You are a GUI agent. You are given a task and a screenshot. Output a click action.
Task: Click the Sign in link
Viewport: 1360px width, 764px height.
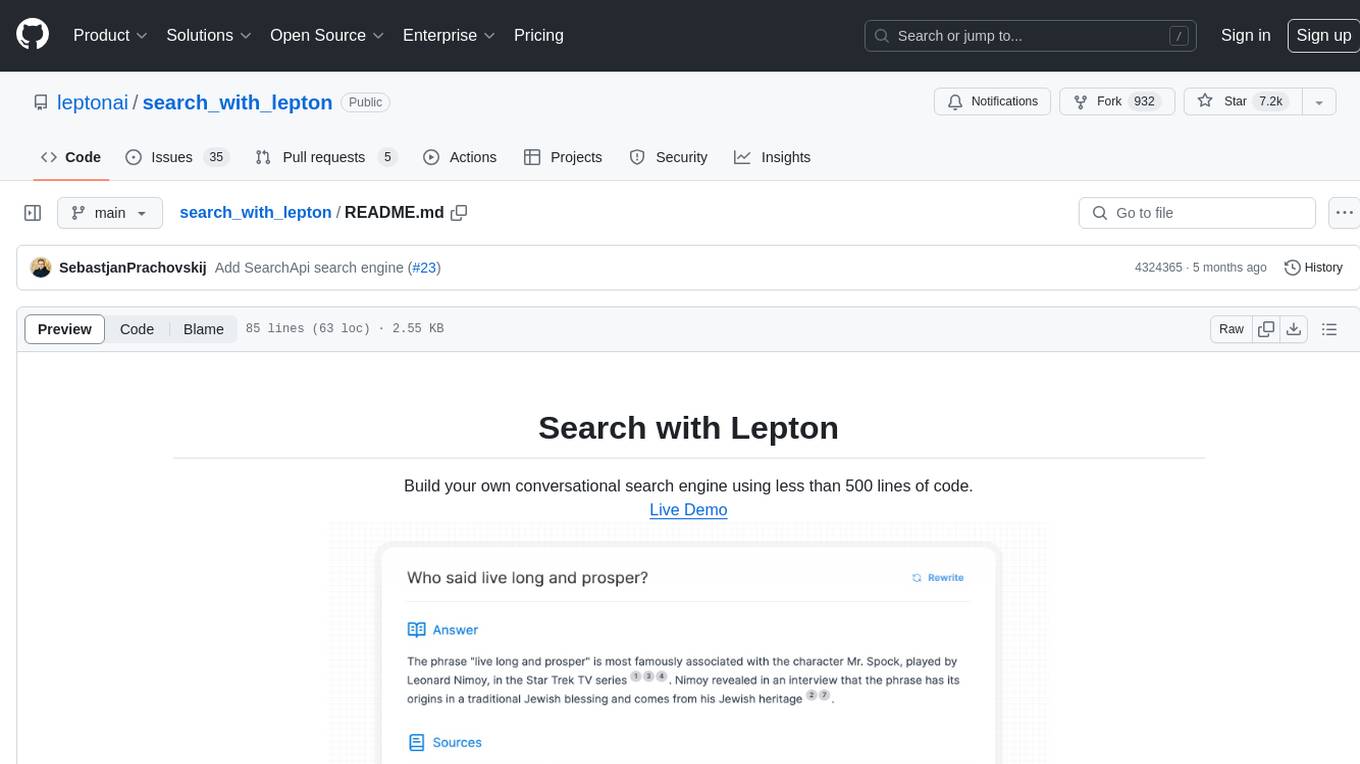[x=1246, y=35]
